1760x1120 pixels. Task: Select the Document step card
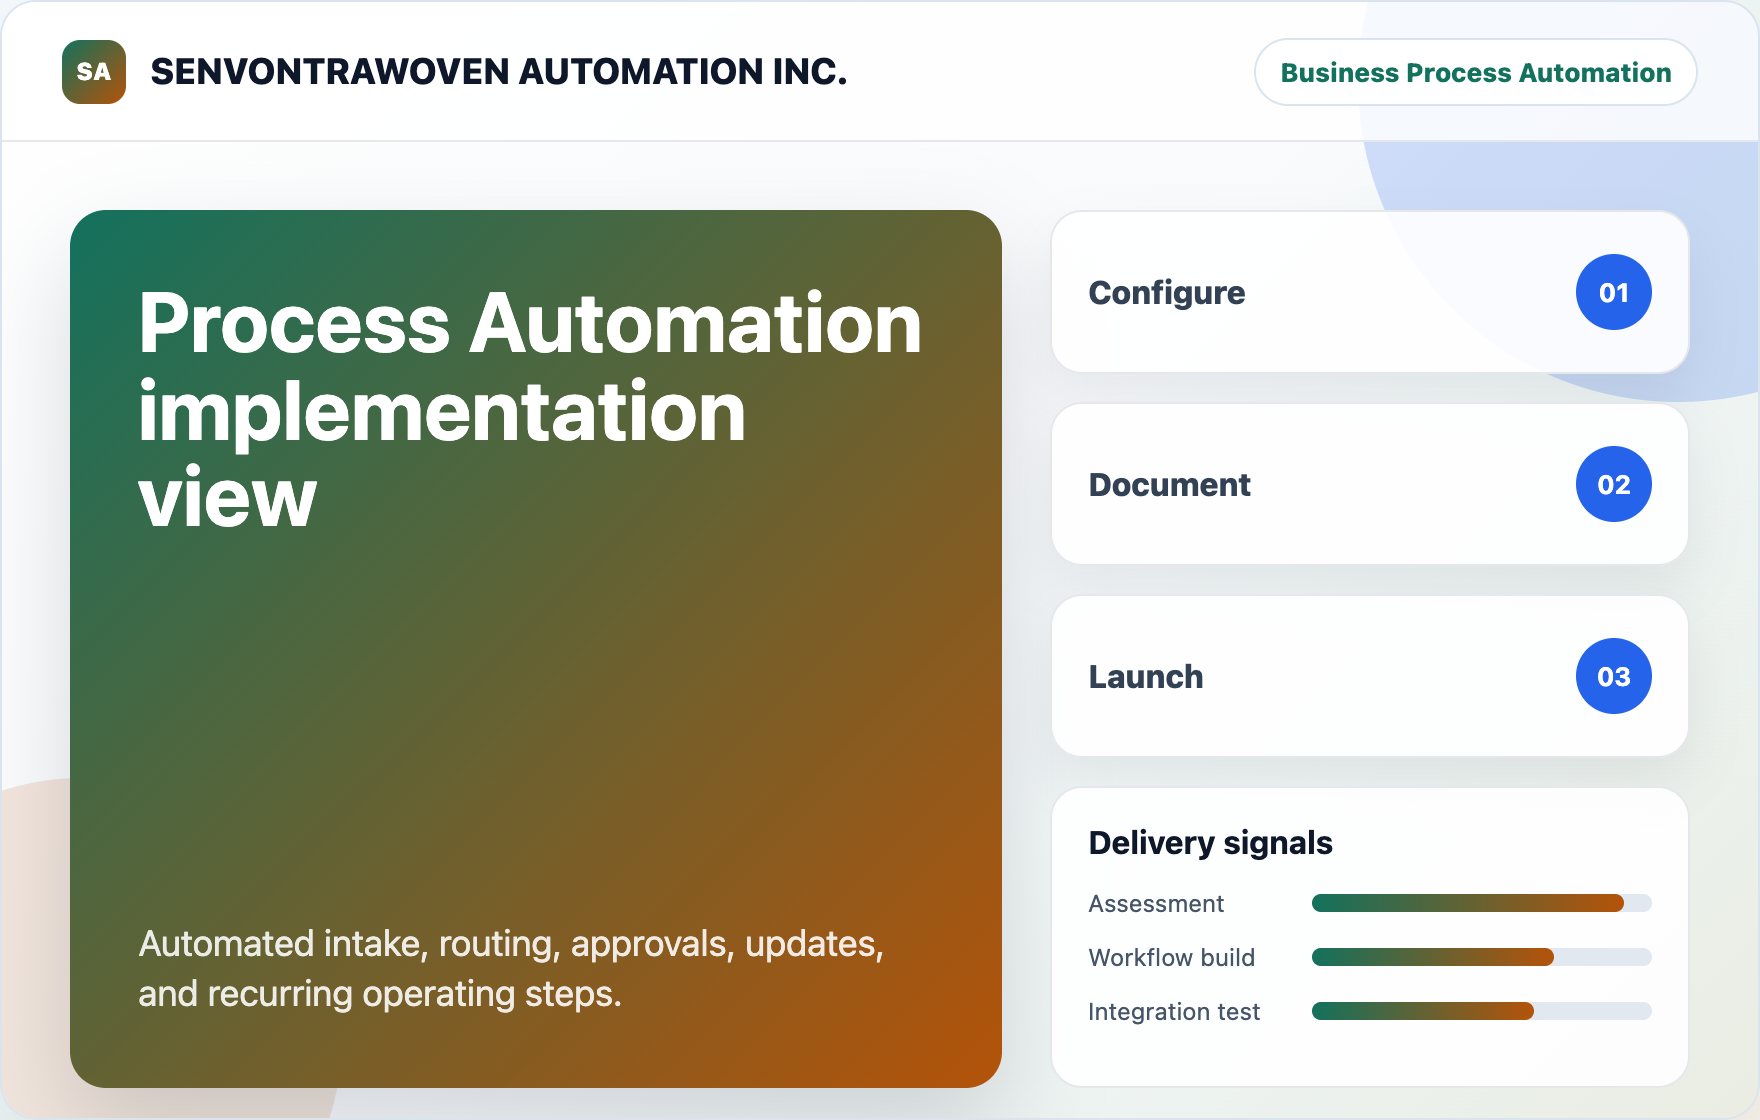pyautogui.click(x=1370, y=484)
